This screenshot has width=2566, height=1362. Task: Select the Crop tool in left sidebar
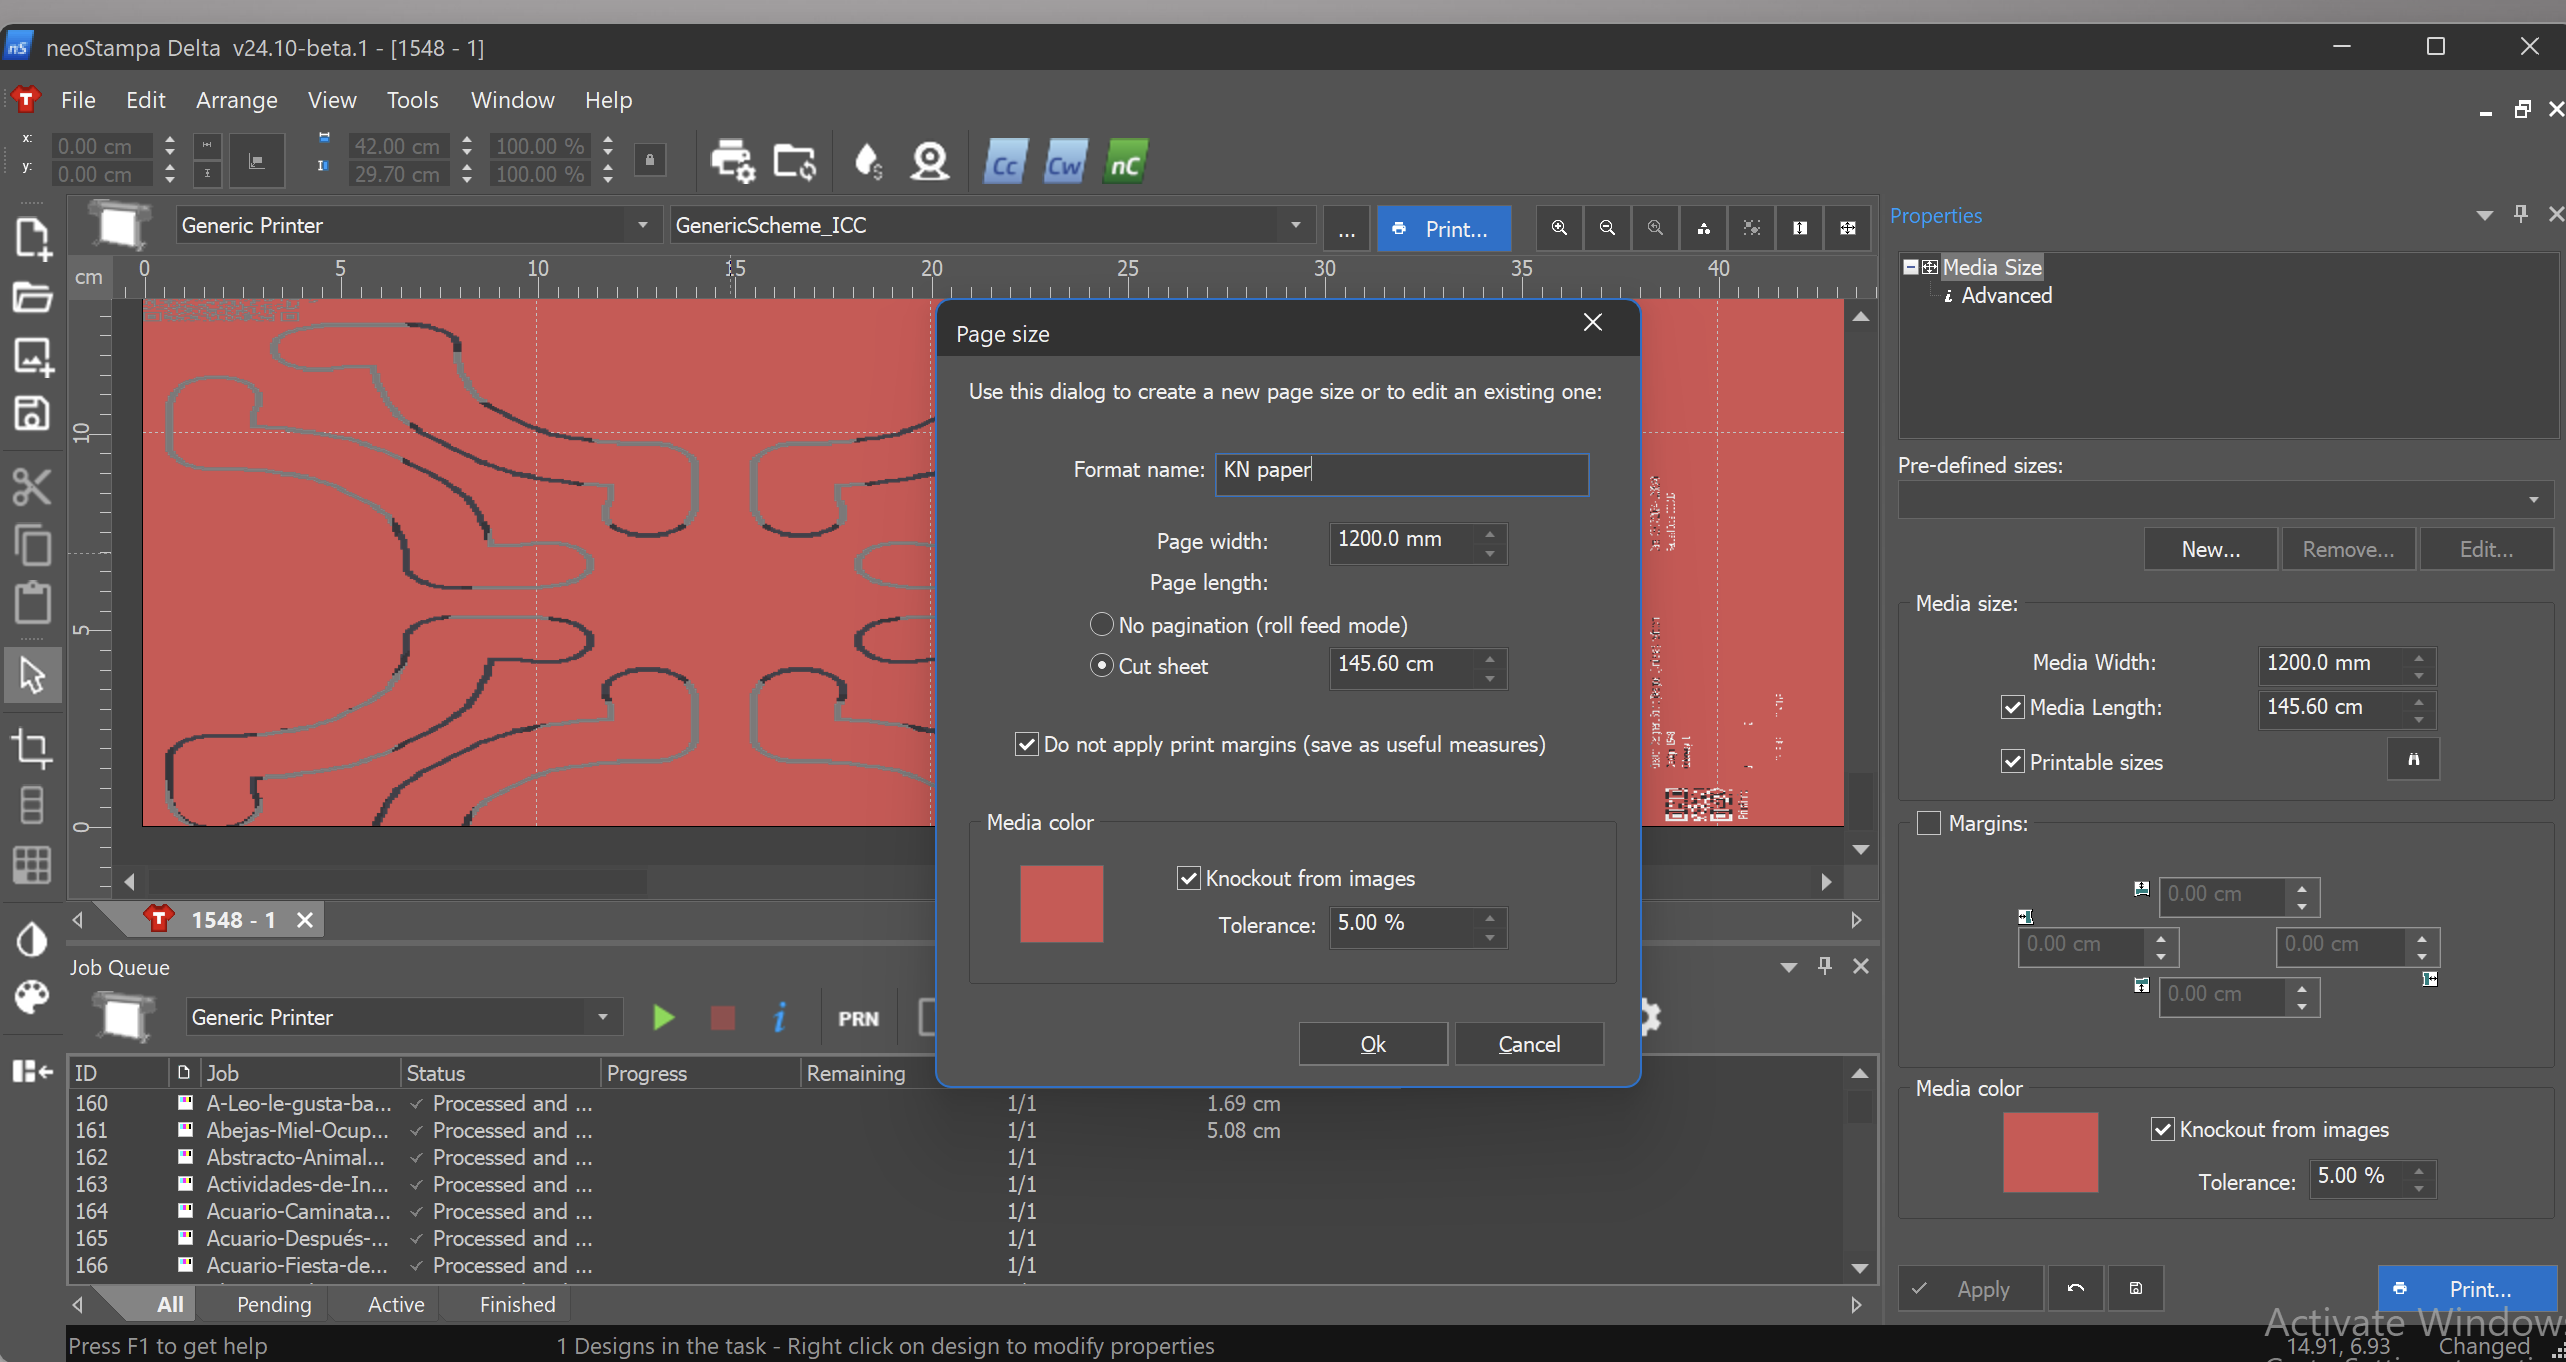[x=32, y=748]
